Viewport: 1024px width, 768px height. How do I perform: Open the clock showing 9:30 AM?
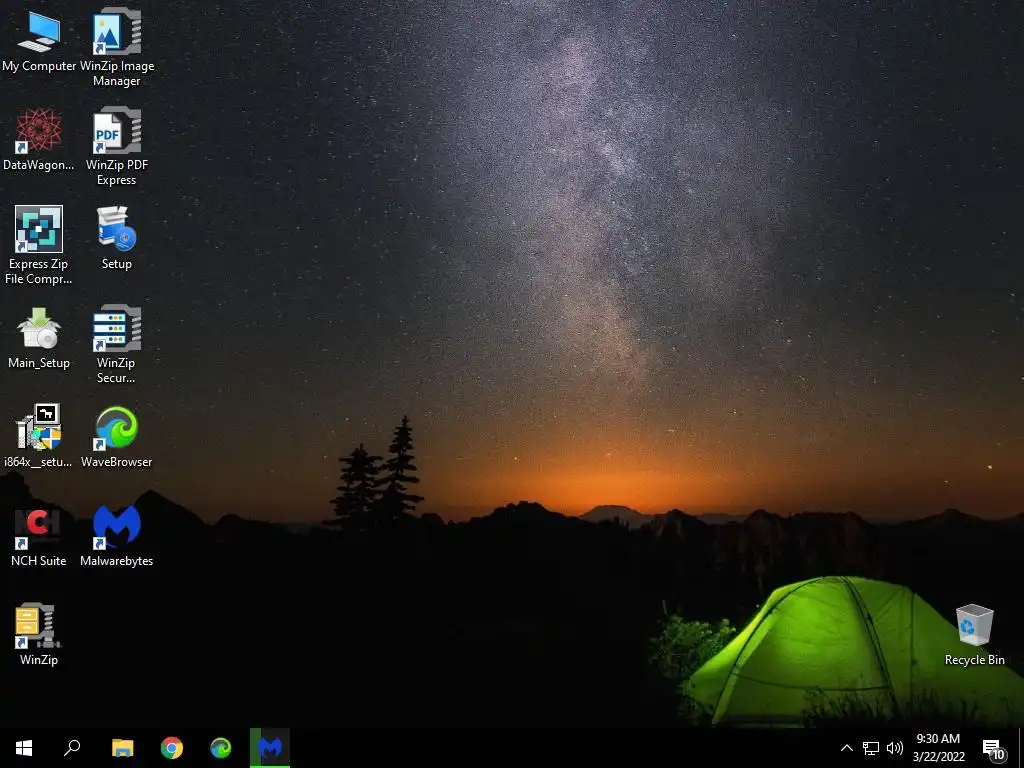point(938,748)
